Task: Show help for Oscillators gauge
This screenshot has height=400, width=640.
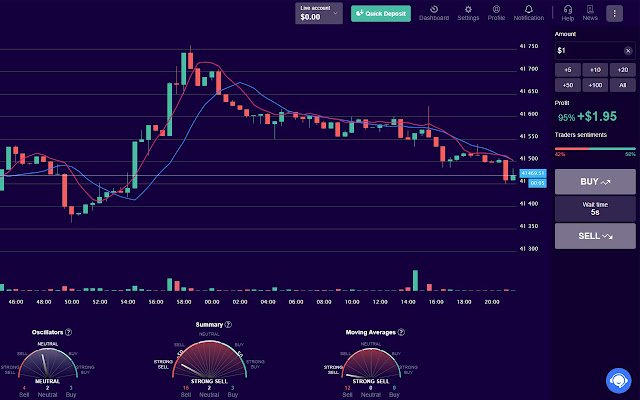Action: (69, 332)
